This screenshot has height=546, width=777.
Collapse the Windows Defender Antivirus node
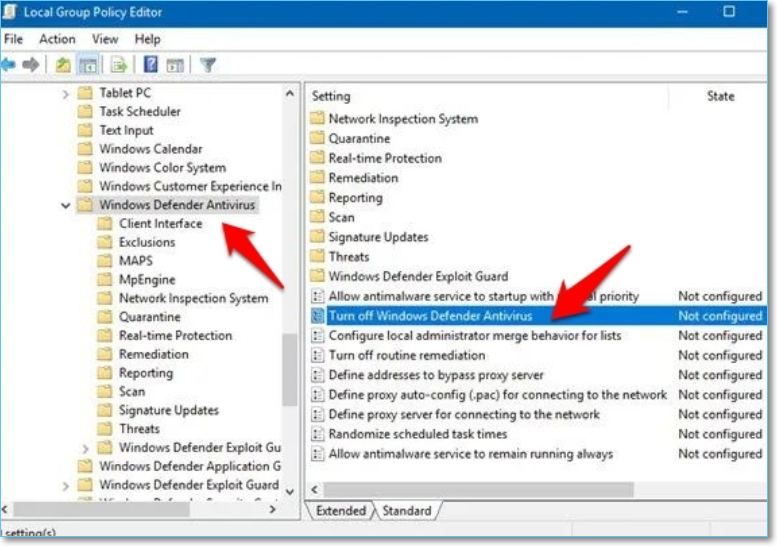click(x=65, y=205)
